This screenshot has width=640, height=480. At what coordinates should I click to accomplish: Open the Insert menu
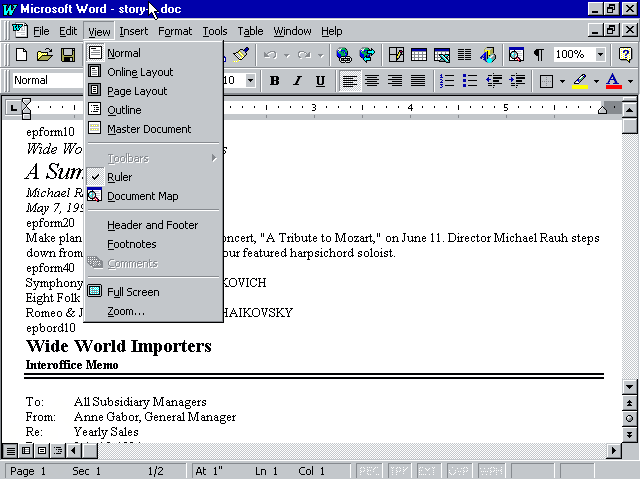tap(133, 31)
